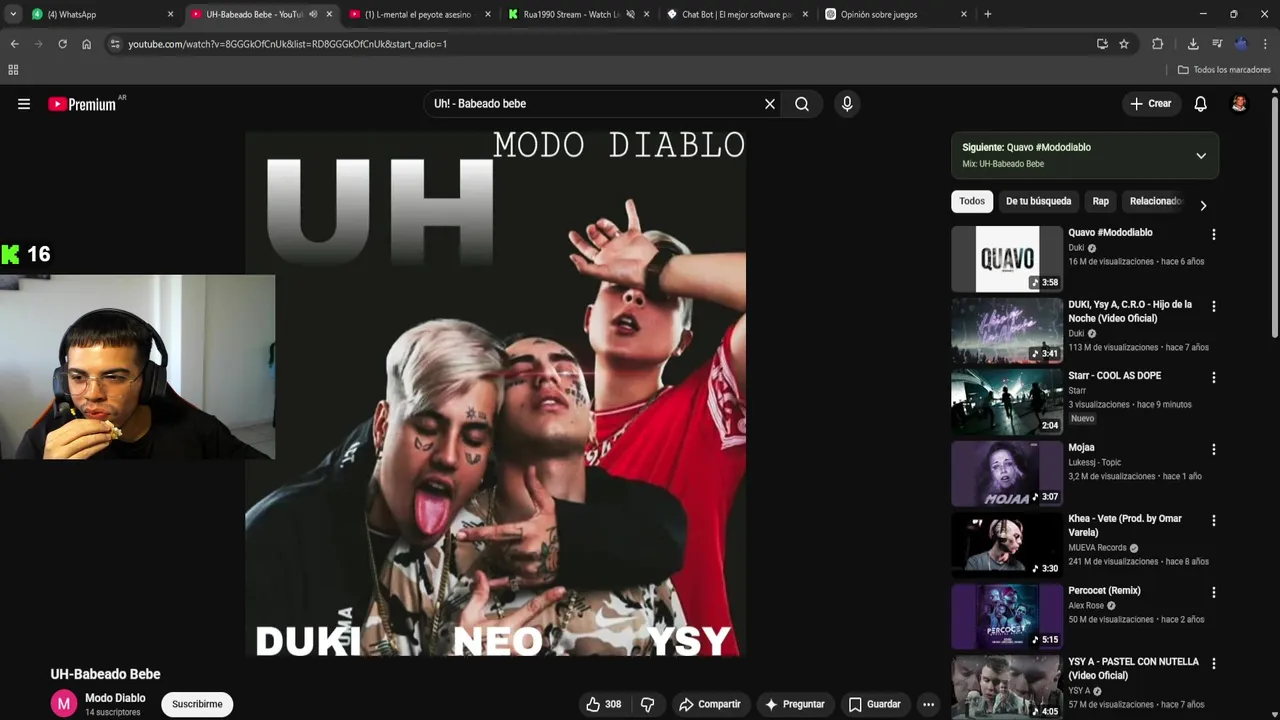Play the Quavo #Mododiablo thumbnail
Viewport: 1280px width, 720px height.
click(x=1007, y=259)
